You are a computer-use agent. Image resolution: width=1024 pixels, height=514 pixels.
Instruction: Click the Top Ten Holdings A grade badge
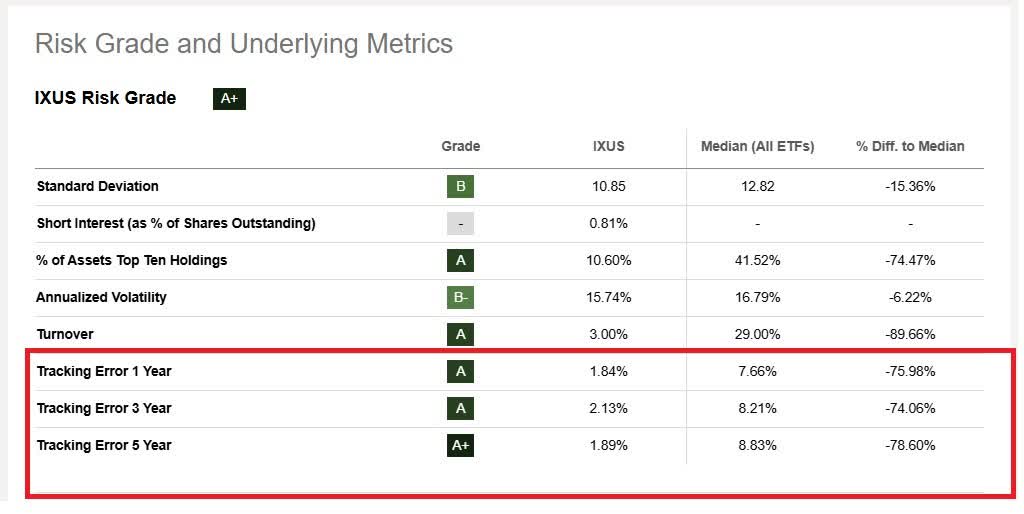pyautogui.click(x=460, y=260)
